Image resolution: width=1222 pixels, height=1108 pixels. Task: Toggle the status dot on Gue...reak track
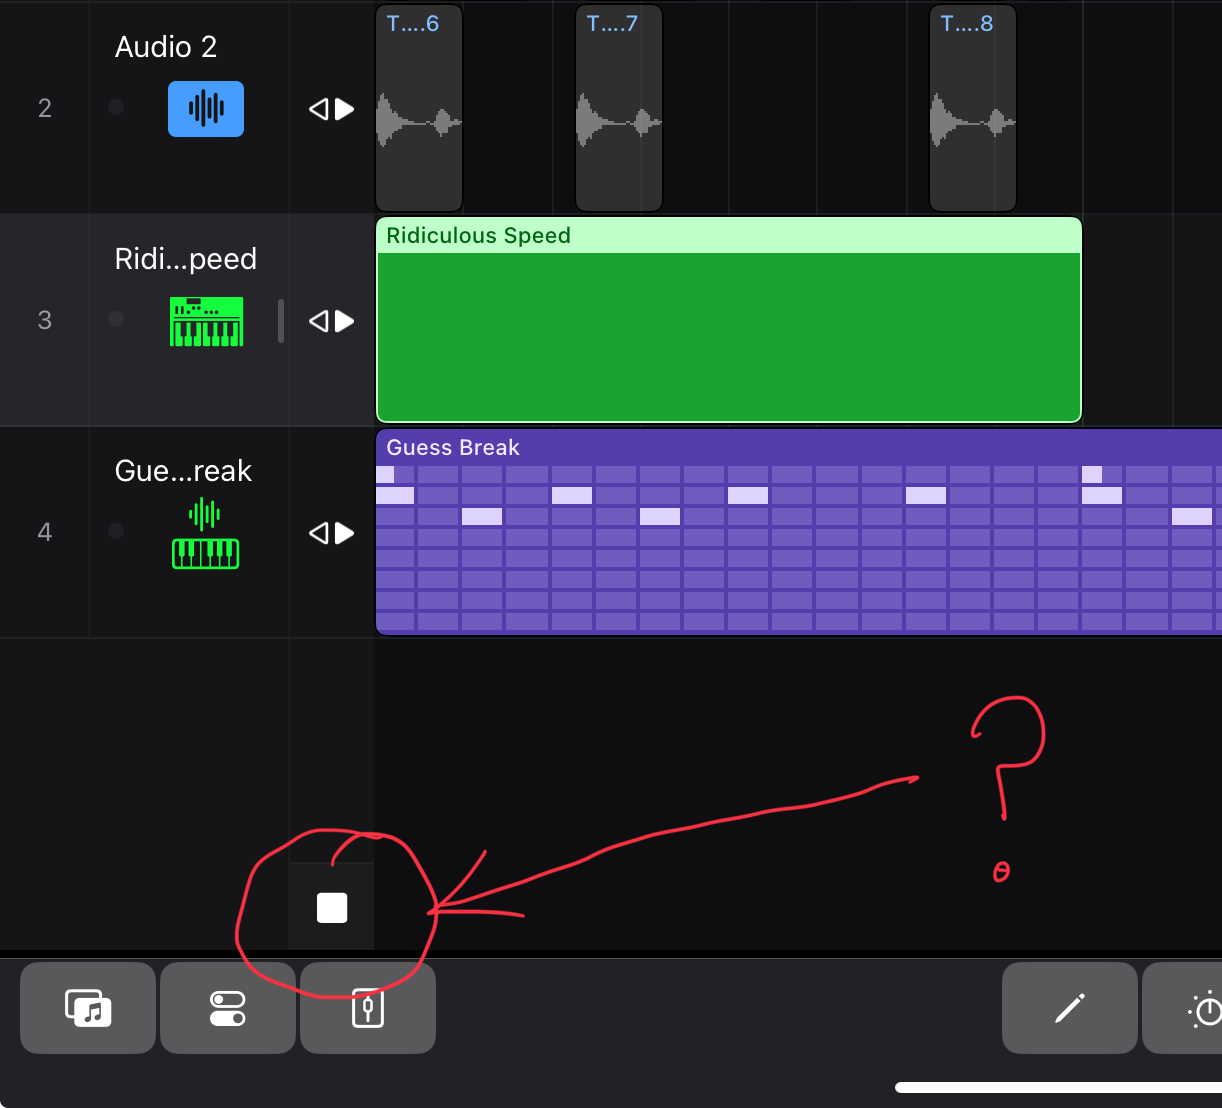[x=117, y=531]
